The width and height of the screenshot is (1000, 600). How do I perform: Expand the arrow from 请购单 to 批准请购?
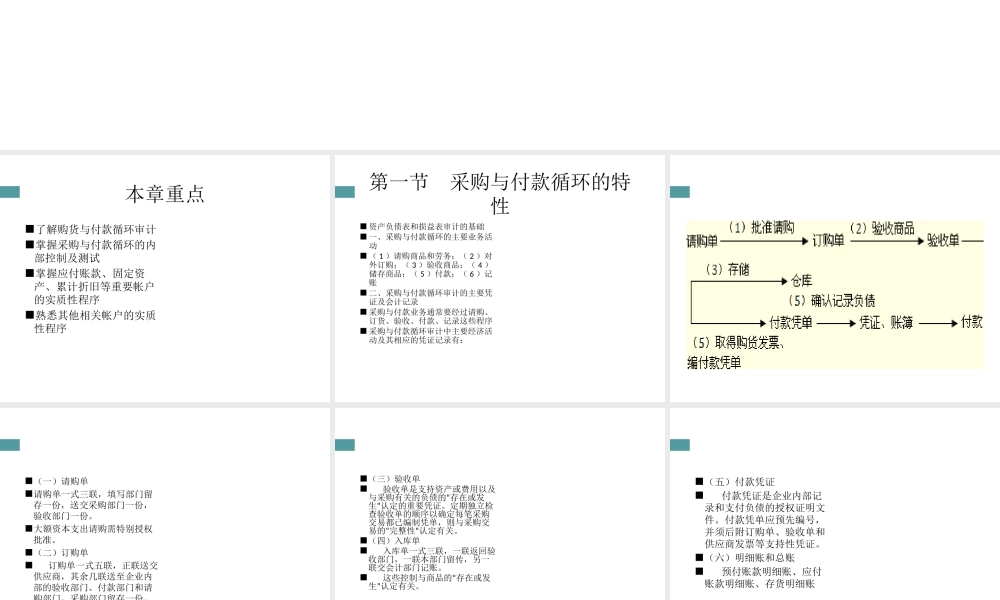[762, 241]
